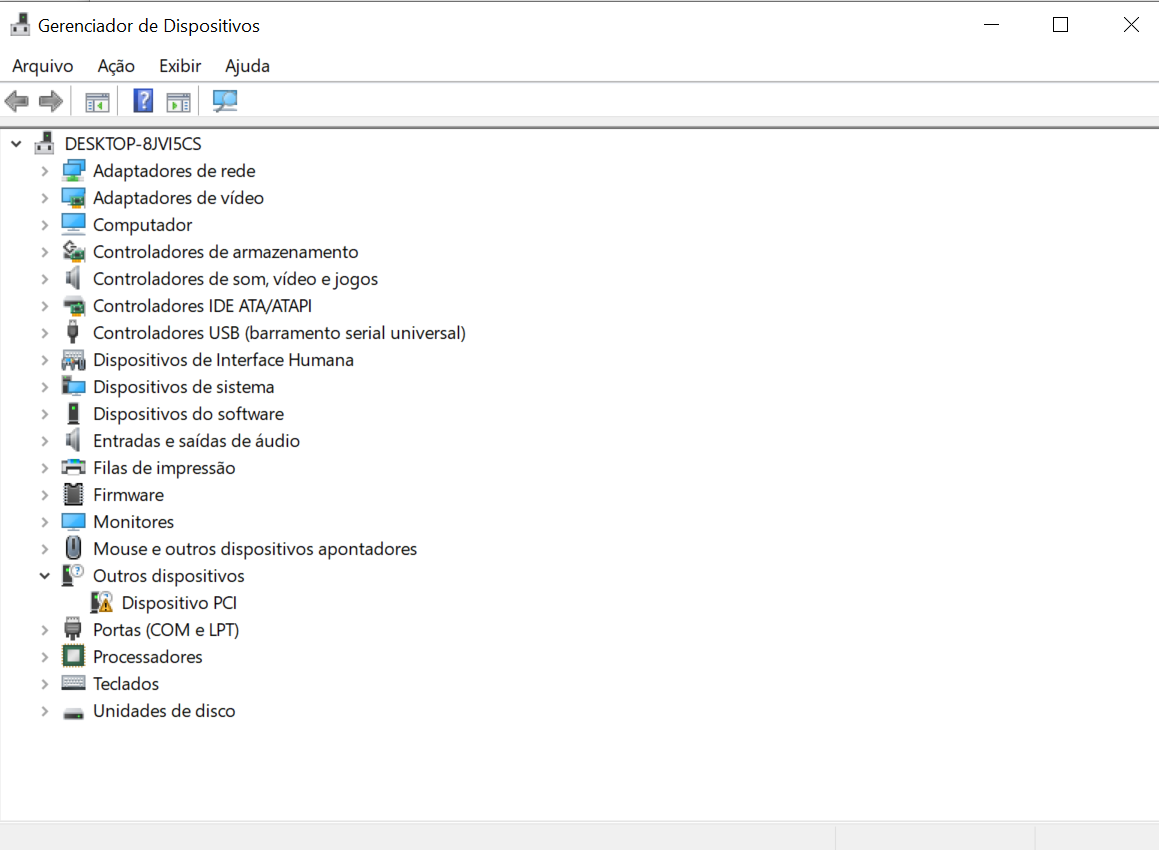The image size is (1159, 850).
Task: Click the Dispositivos de sistema folder icon
Action: pos(73,387)
